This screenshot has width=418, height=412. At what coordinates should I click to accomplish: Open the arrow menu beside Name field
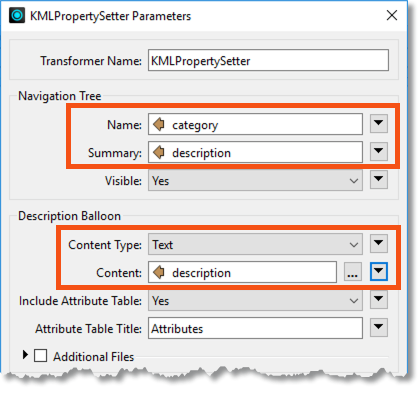[x=379, y=124]
